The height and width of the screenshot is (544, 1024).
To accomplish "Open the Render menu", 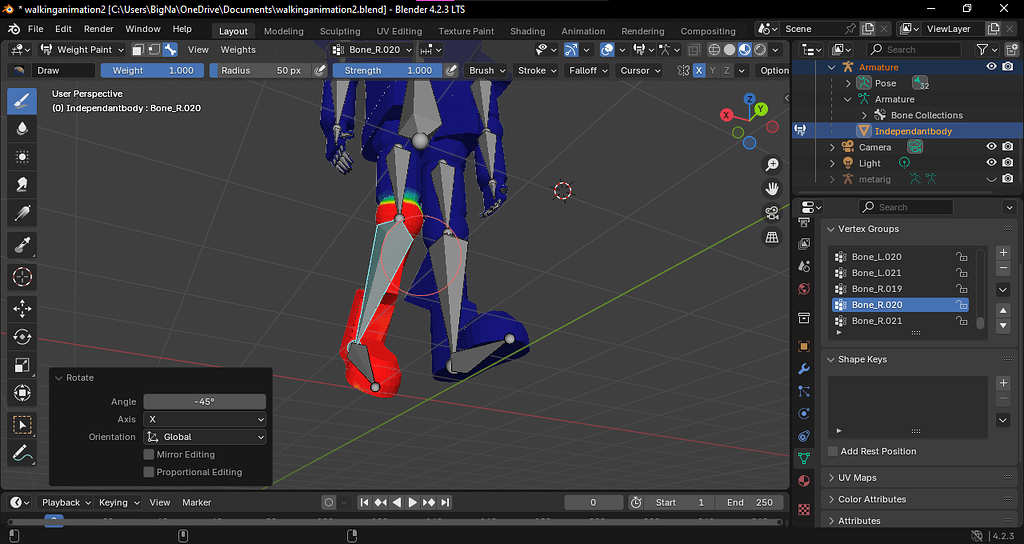I will 99,29.
